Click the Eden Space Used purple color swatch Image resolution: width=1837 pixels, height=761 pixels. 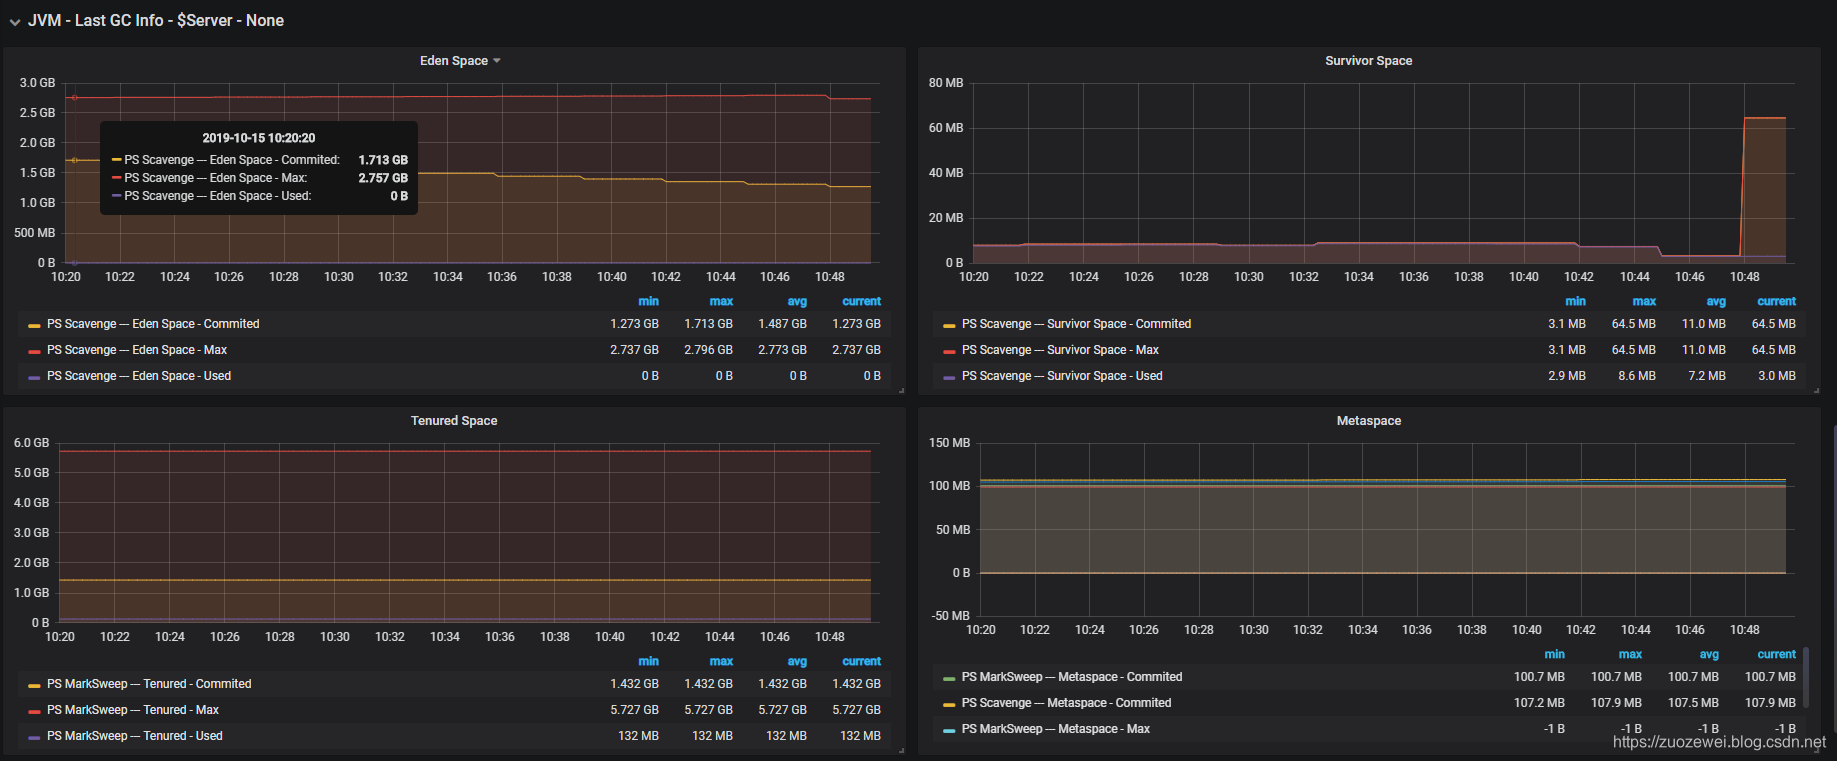[x=34, y=377]
